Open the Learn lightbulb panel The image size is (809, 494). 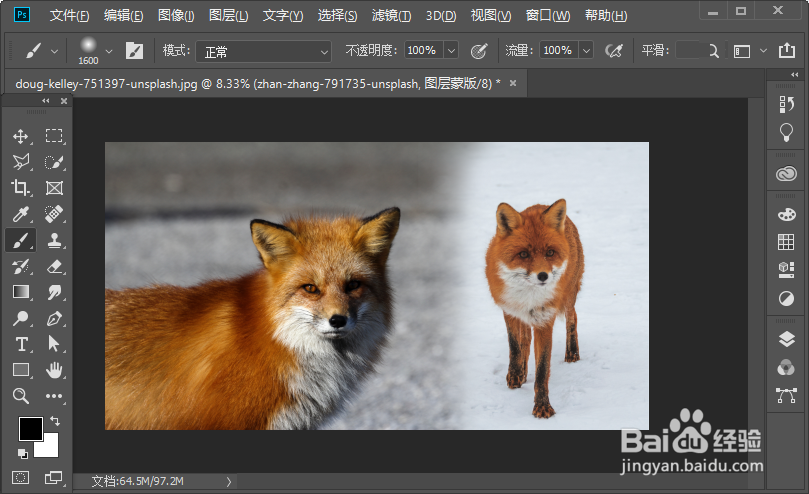[786, 132]
